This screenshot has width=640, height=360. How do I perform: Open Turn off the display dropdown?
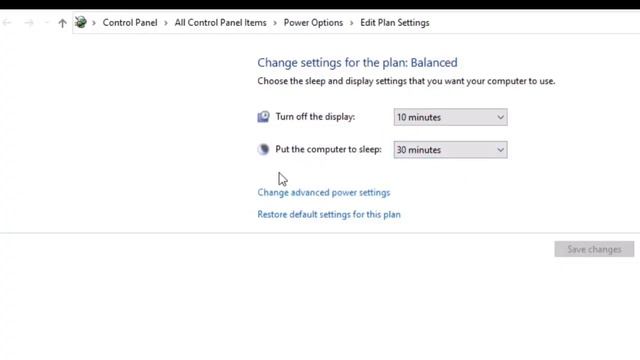pos(451,117)
